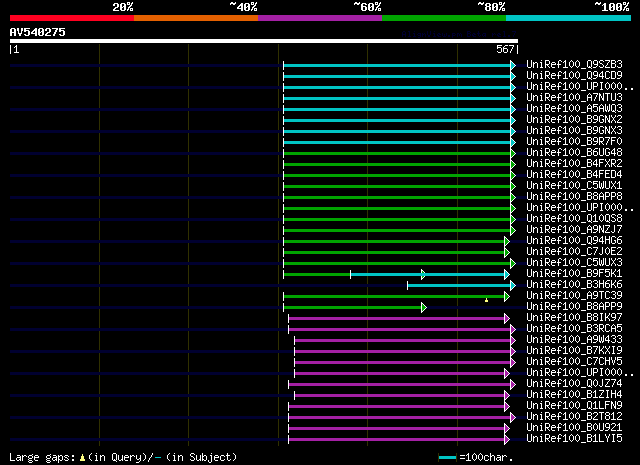Click the red 20% identity legend segment

(72, 18)
